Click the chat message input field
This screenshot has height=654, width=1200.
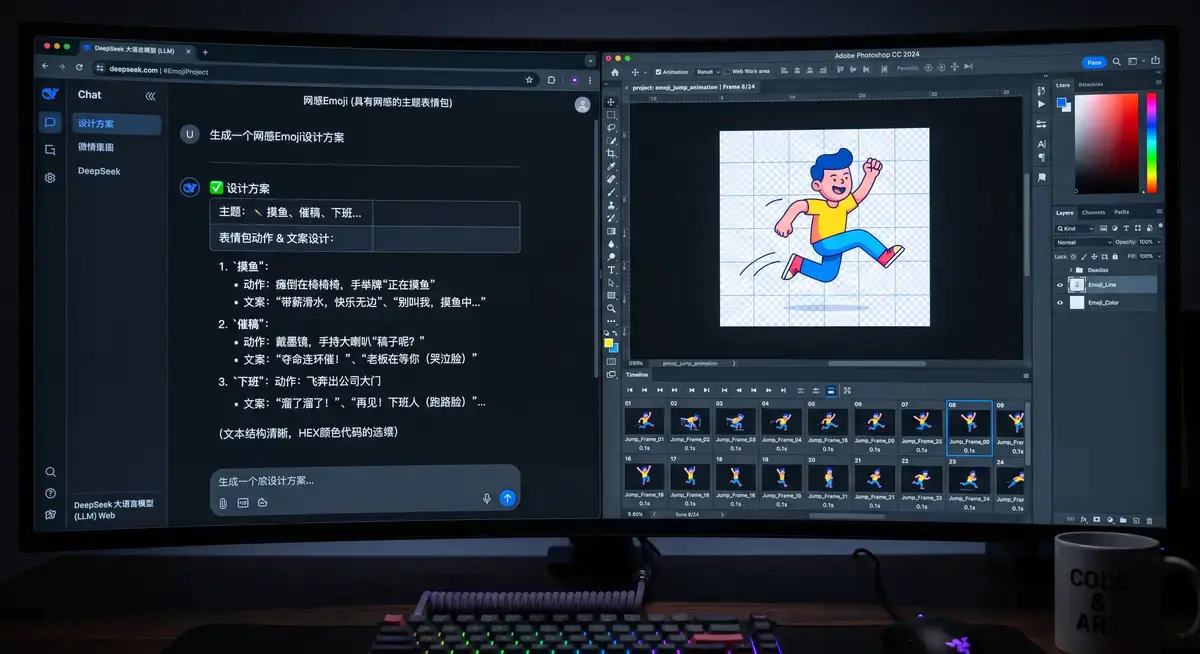pos(365,490)
